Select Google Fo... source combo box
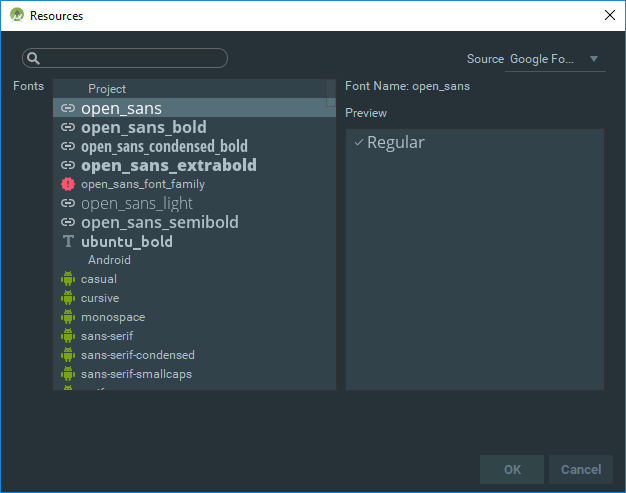626x493 pixels. [x=555, y=59]
